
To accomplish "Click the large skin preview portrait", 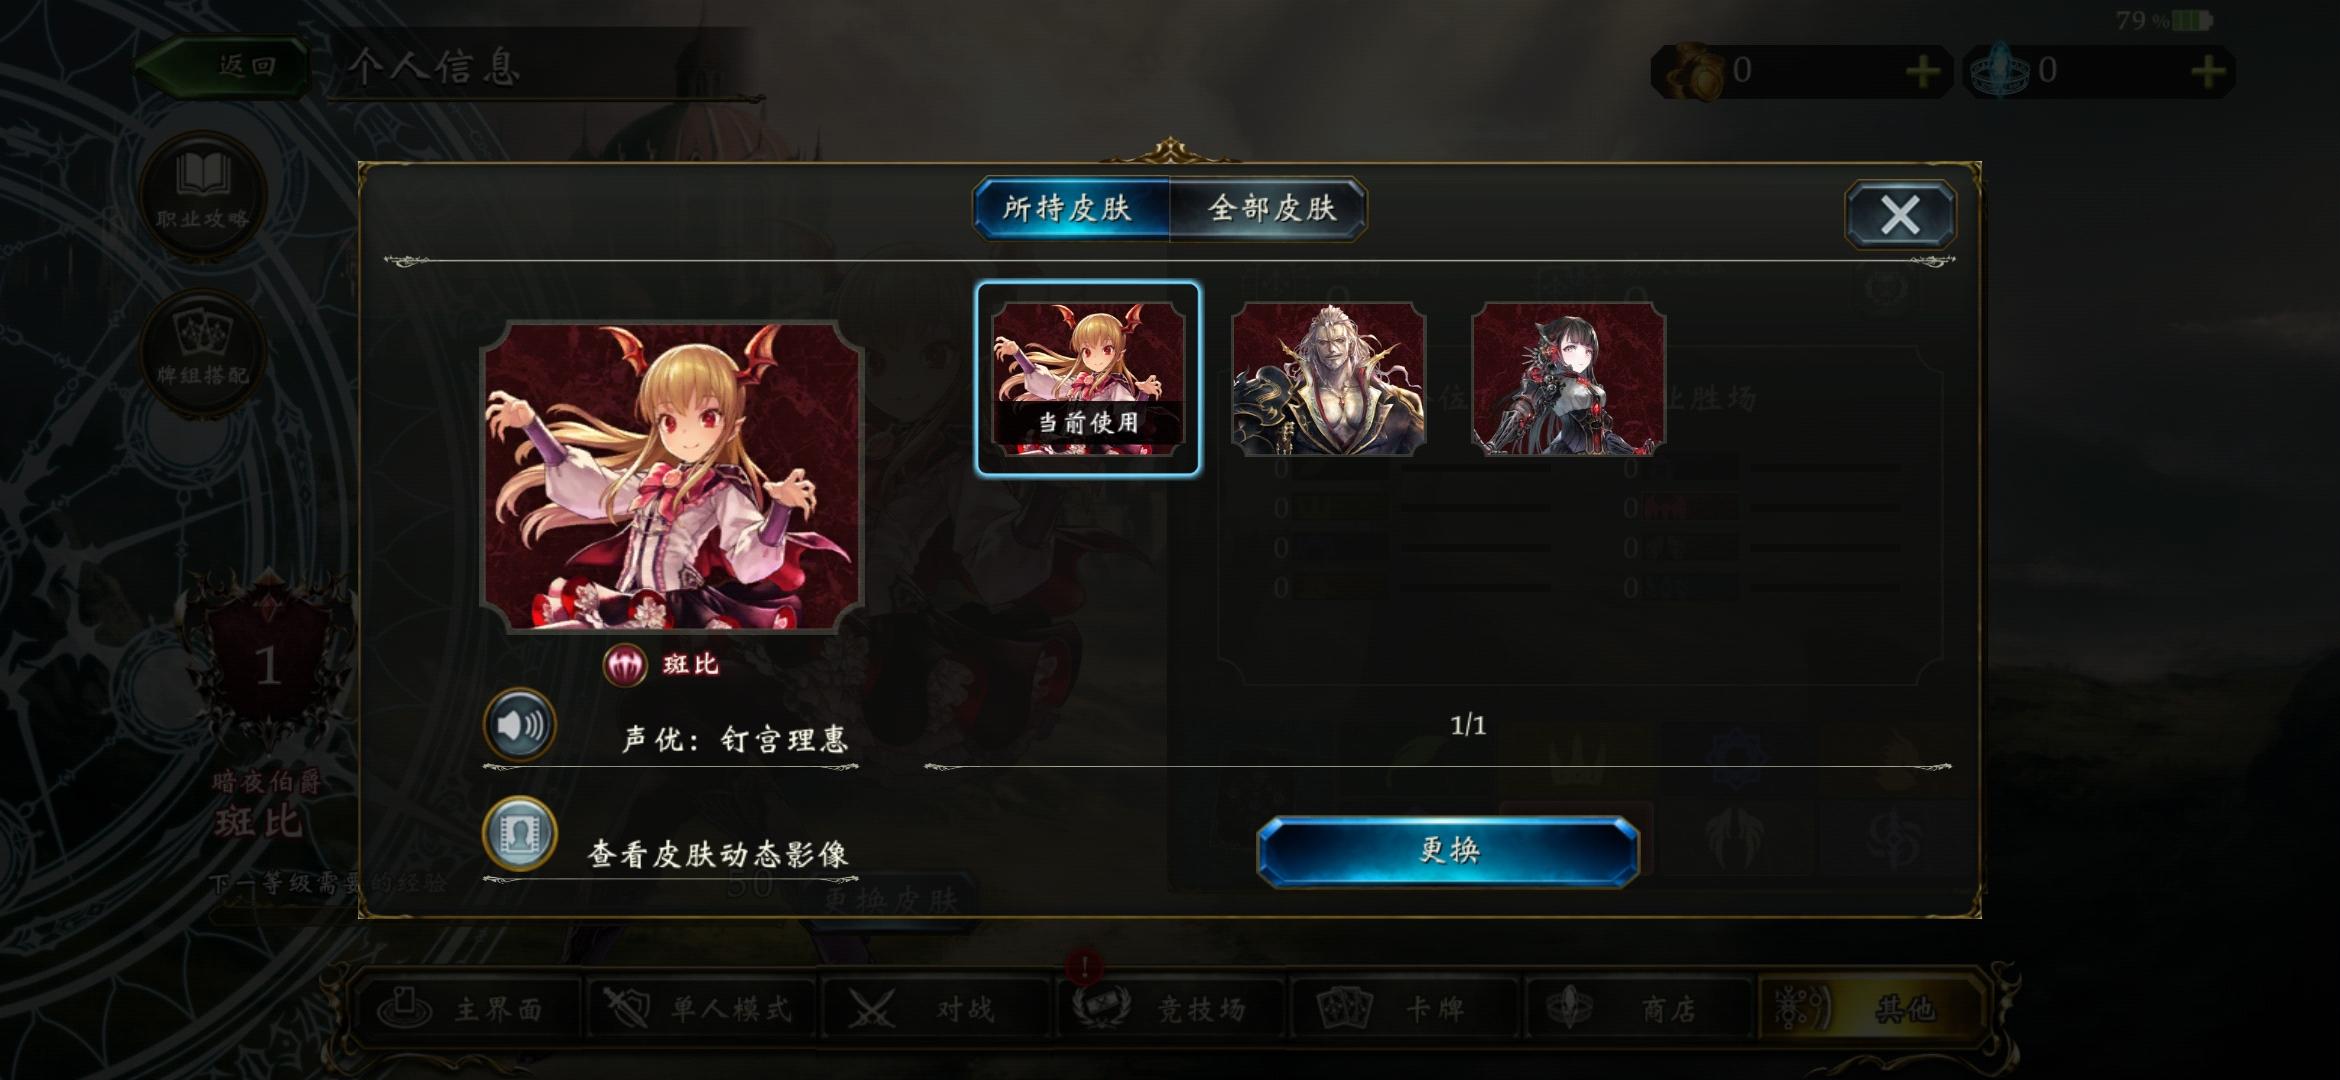I will click(673, 476).
